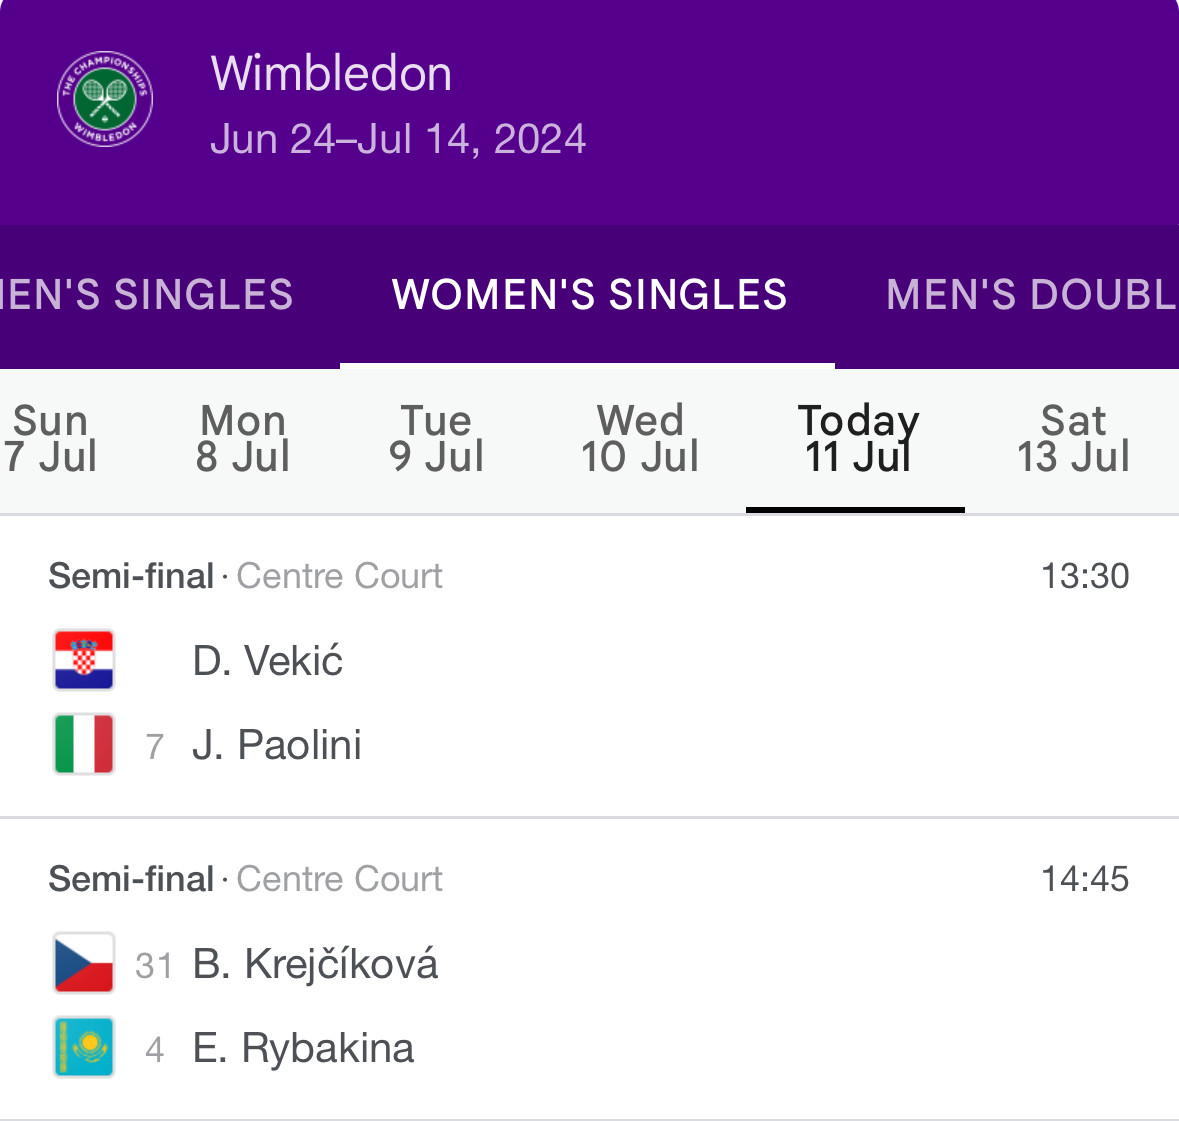Select Today 11 Jul date
This screenshot has width=1179, height=1121.
858,439
